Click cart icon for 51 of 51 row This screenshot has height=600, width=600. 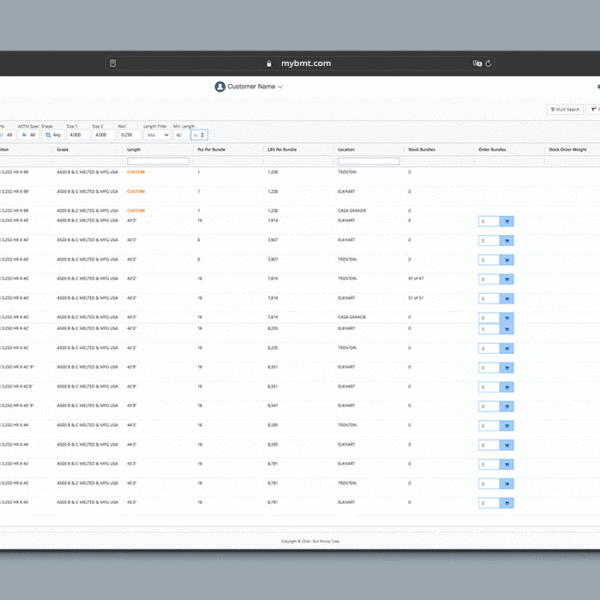pyautogui.click(x=506, y=298)
